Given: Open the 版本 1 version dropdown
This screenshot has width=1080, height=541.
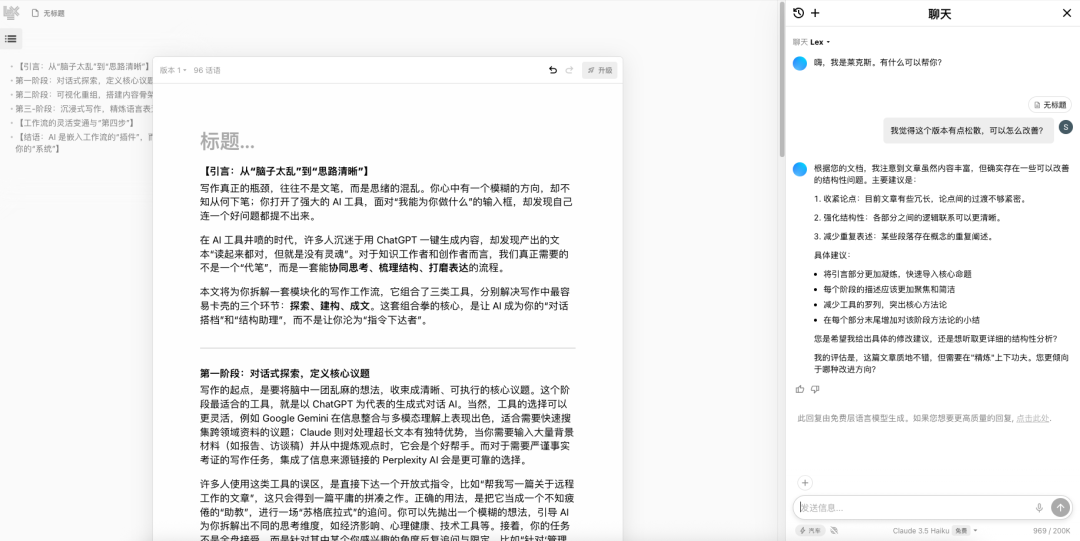Looking at the screenshot, I should [x=173, y=70].
